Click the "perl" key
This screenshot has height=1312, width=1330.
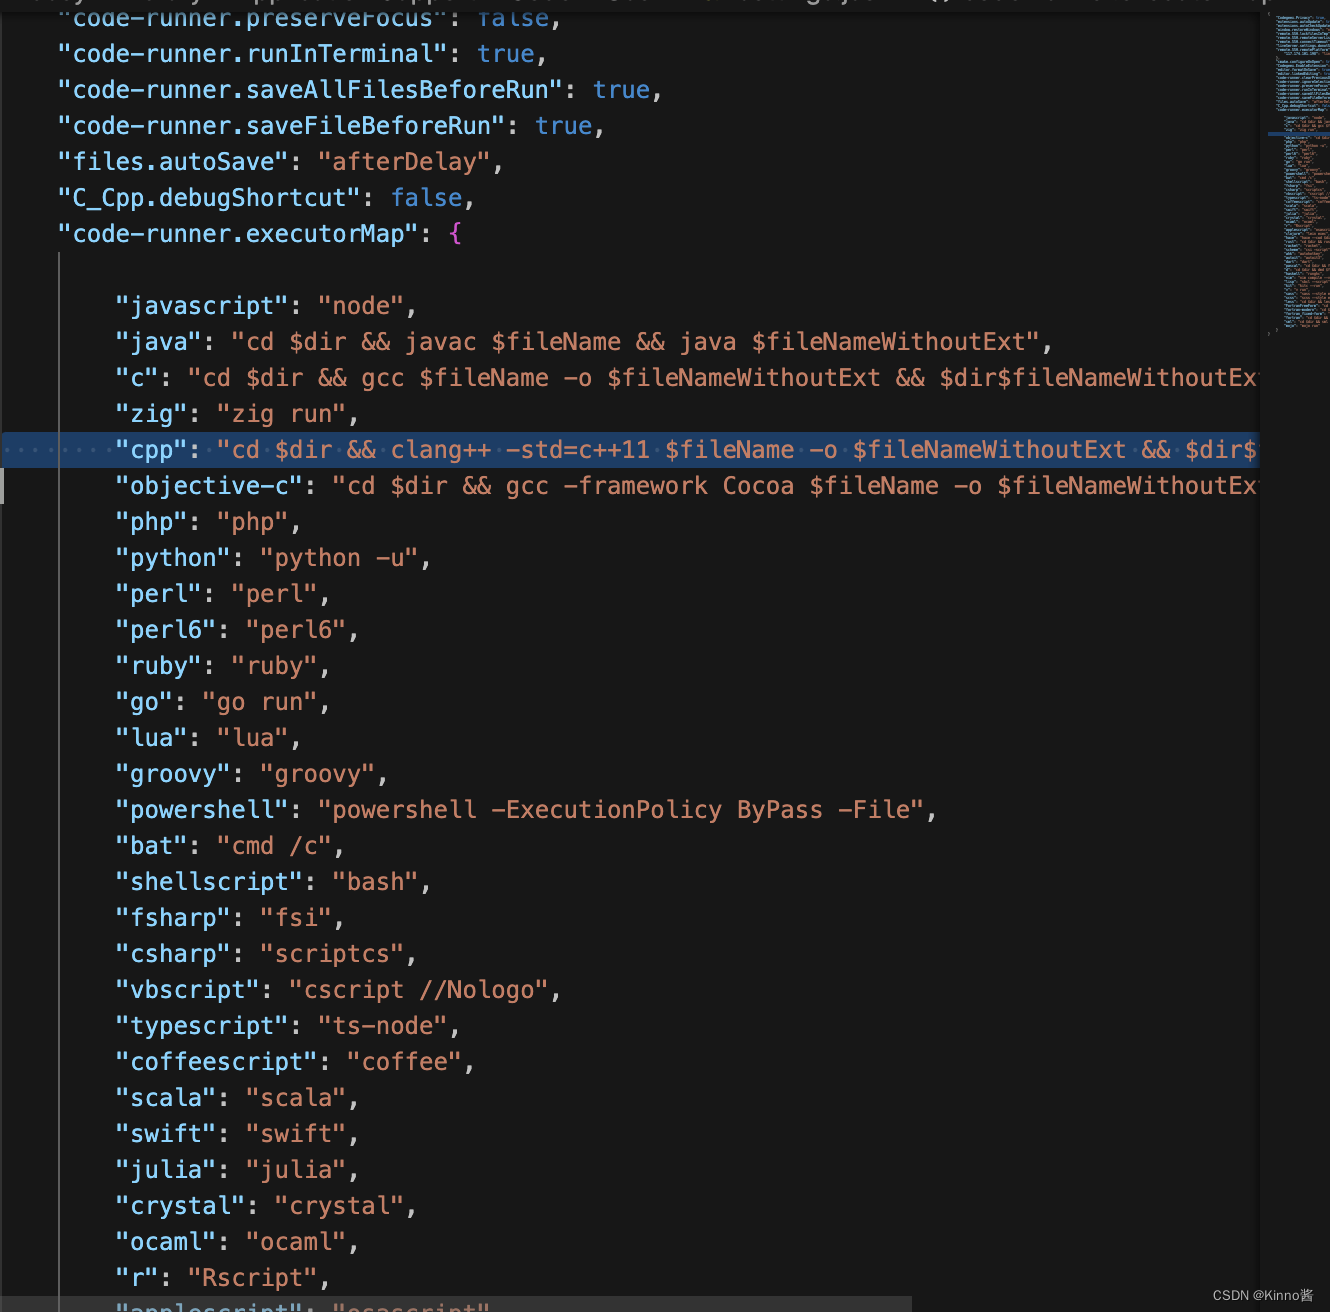(159, 594)
